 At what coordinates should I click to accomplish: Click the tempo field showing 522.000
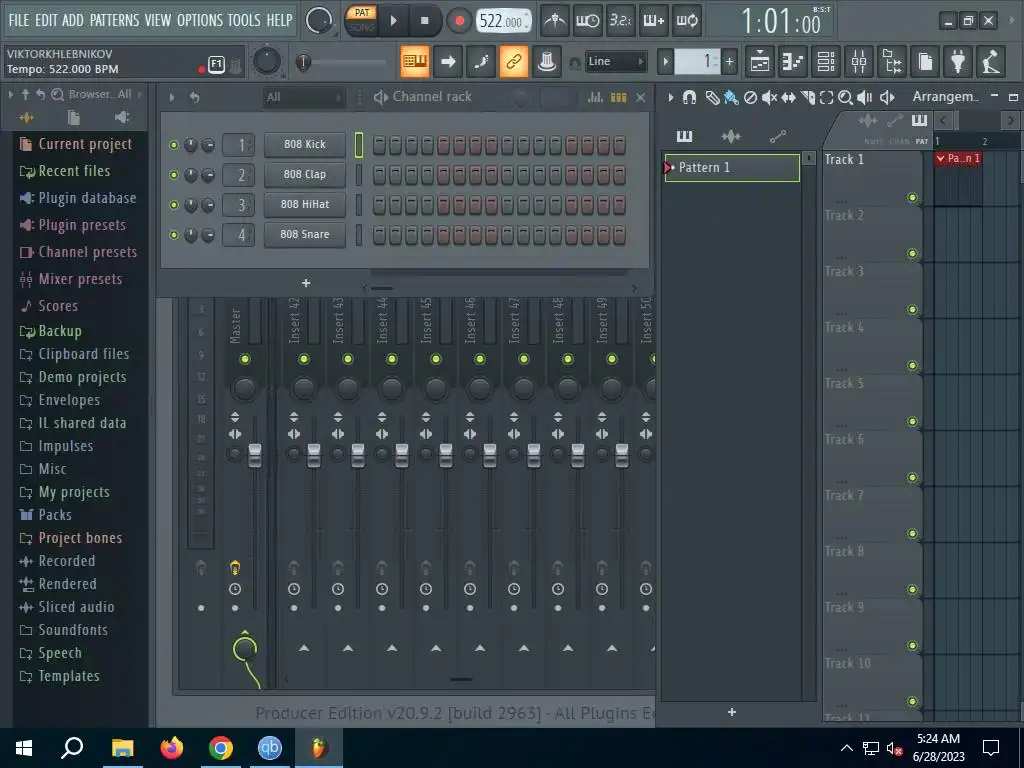coord(504,21)
